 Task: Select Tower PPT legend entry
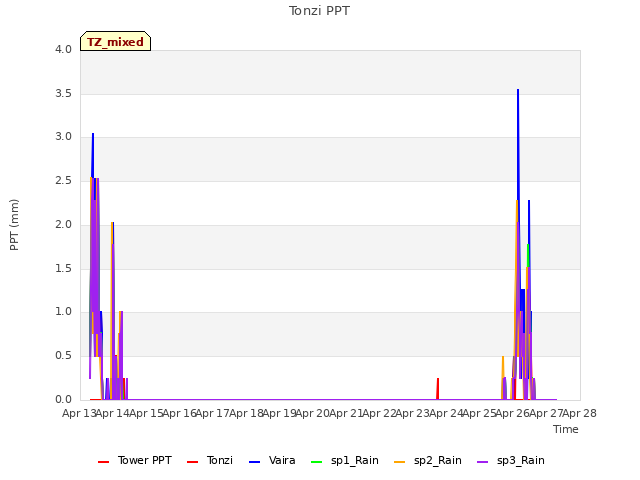(x=135, y=460)
